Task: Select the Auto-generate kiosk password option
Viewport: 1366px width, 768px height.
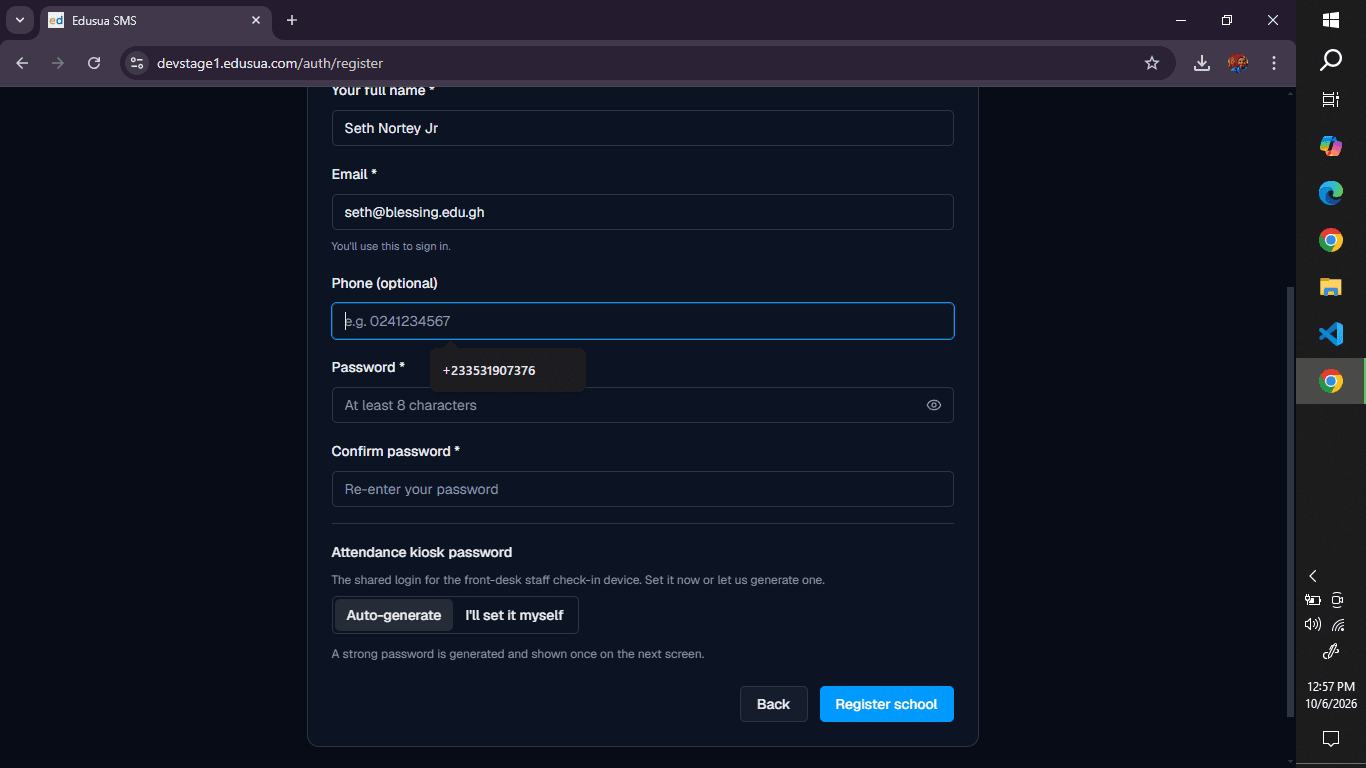Action: coord(394,615)
